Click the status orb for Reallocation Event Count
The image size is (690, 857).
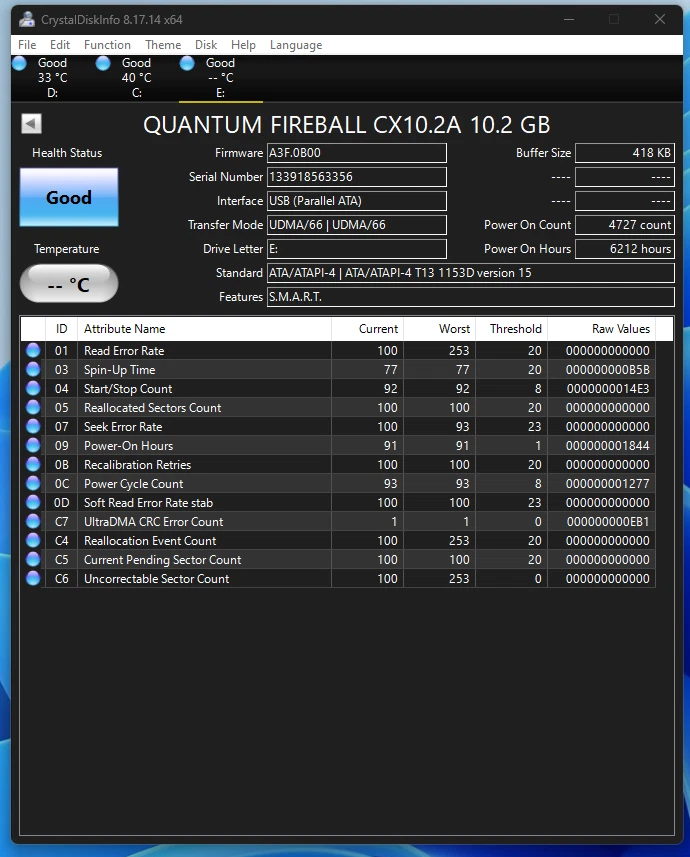pos(33,541)
